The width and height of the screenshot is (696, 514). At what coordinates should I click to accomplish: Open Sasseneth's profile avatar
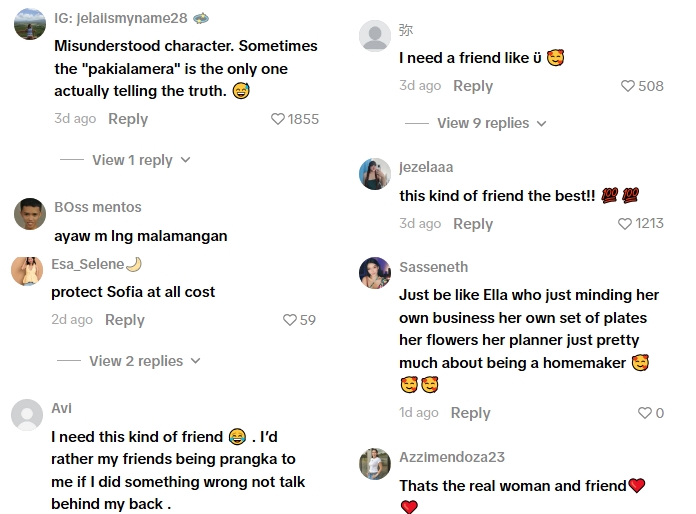[375, 273]
